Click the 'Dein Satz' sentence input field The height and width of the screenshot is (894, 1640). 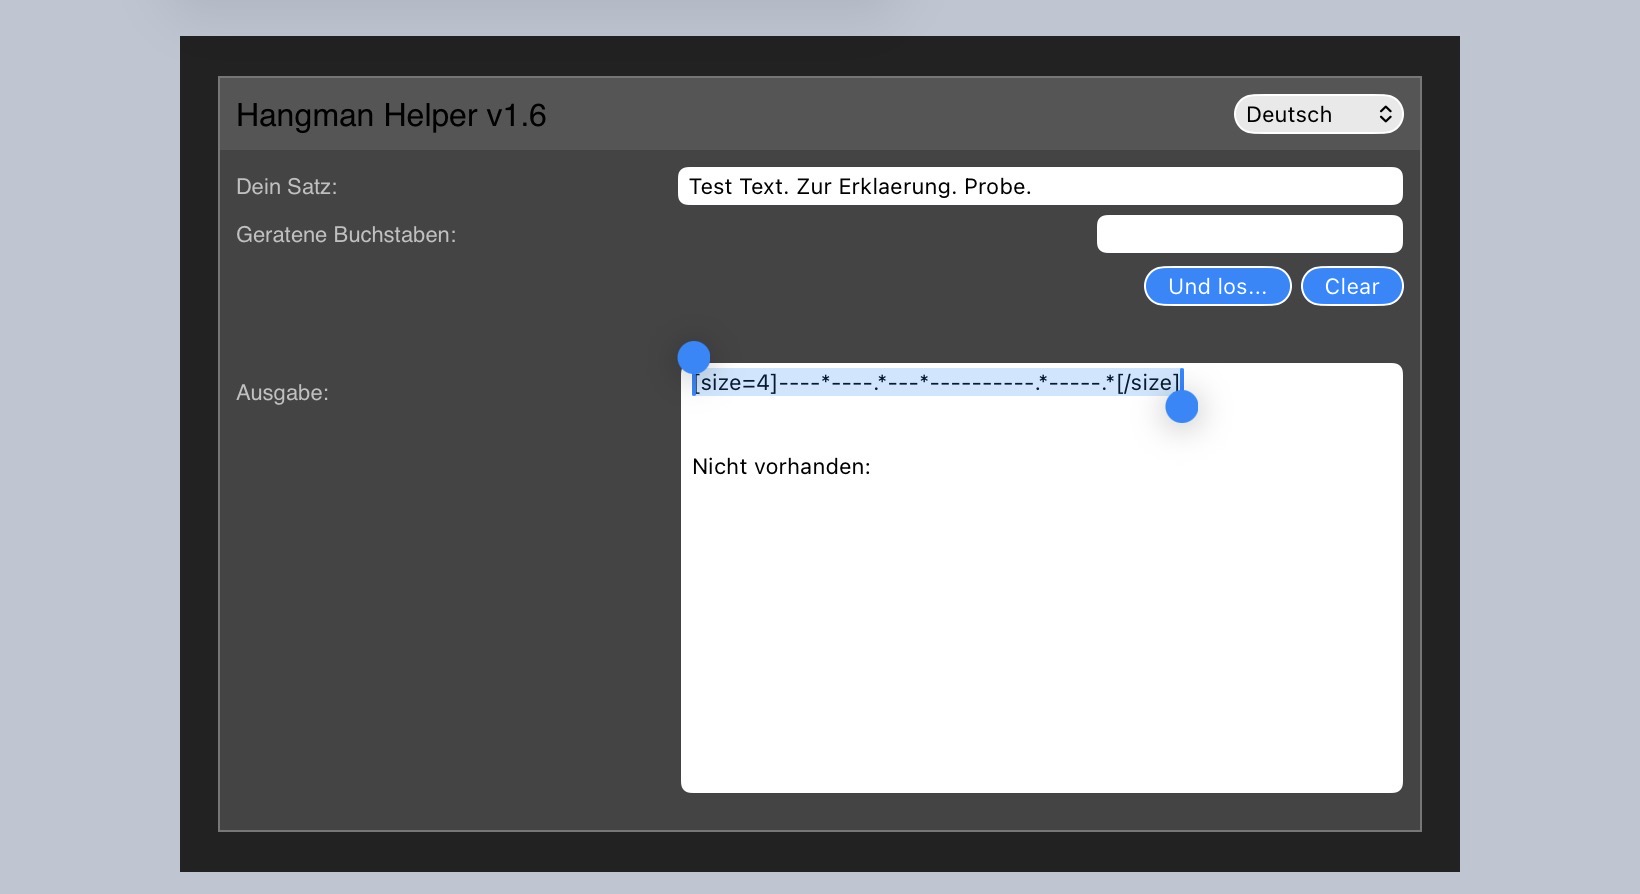tap(1040, 186)
